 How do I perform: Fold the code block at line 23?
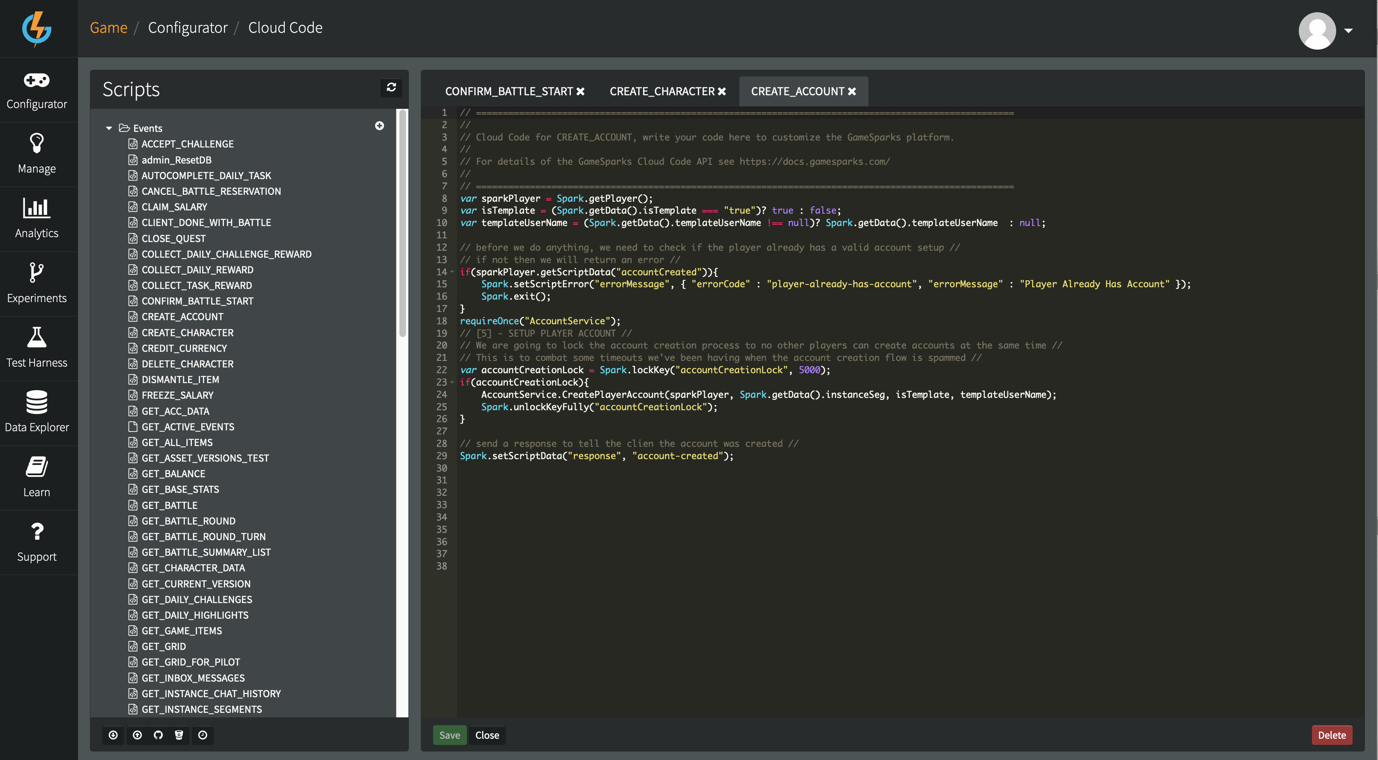point(453,382)
